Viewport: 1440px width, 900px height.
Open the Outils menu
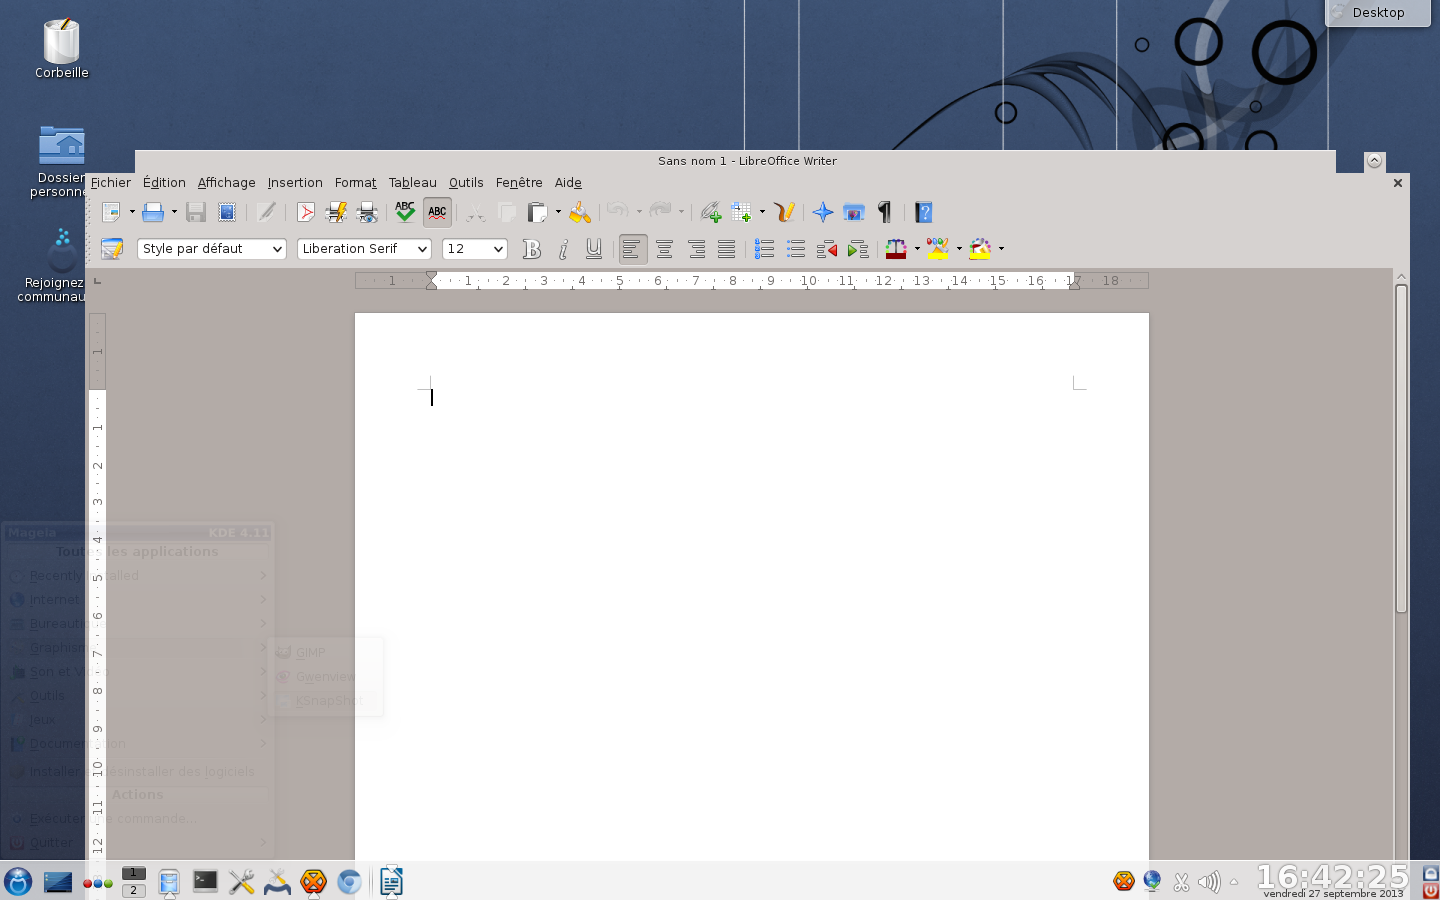click(x=466, y=183)
